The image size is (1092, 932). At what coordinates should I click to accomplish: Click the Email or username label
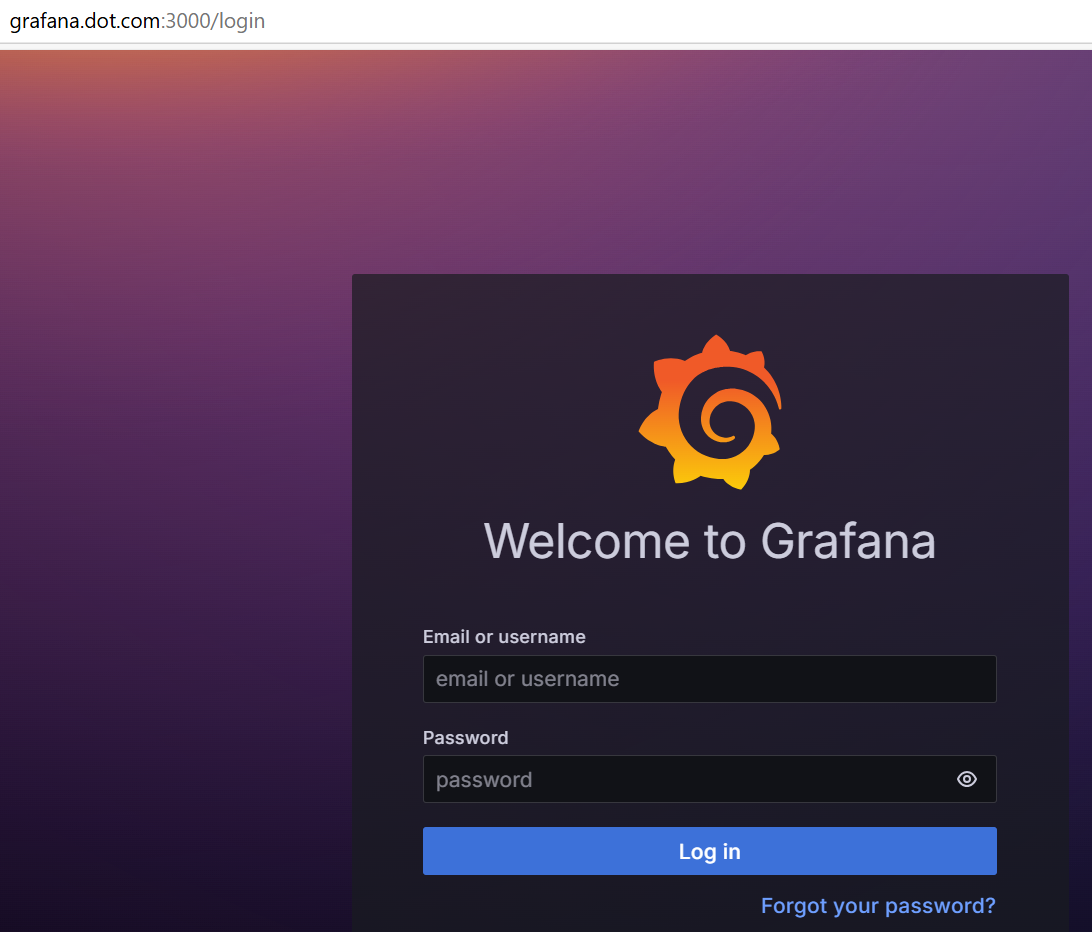point(504,637)
